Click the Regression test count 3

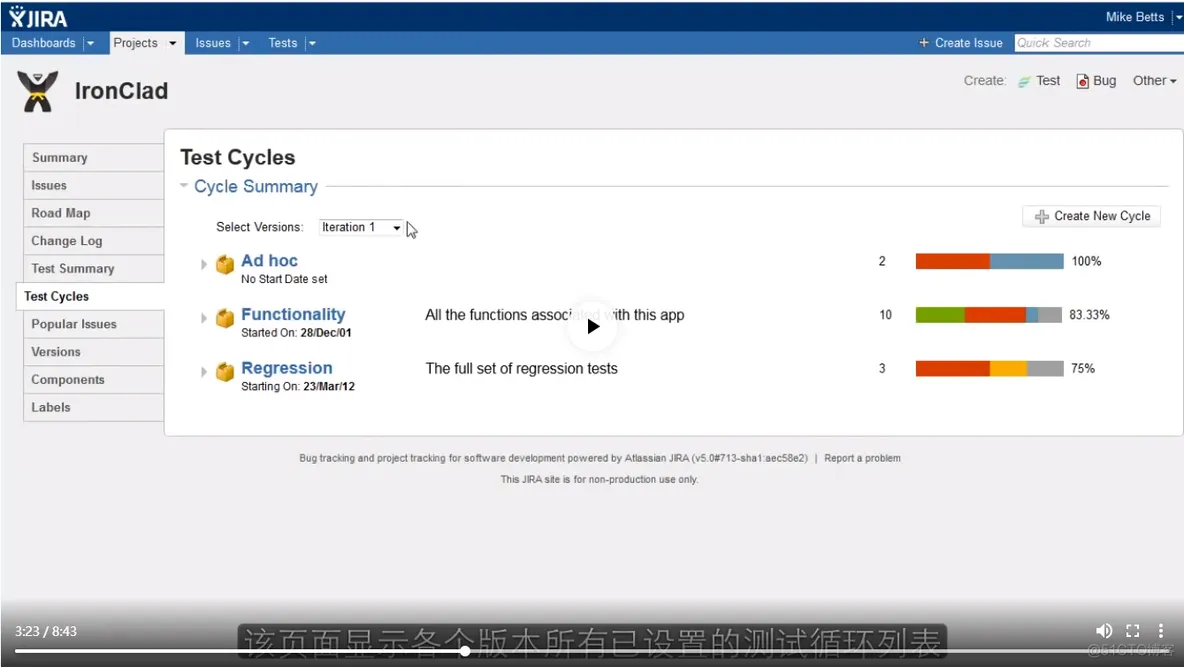(882, 369)
